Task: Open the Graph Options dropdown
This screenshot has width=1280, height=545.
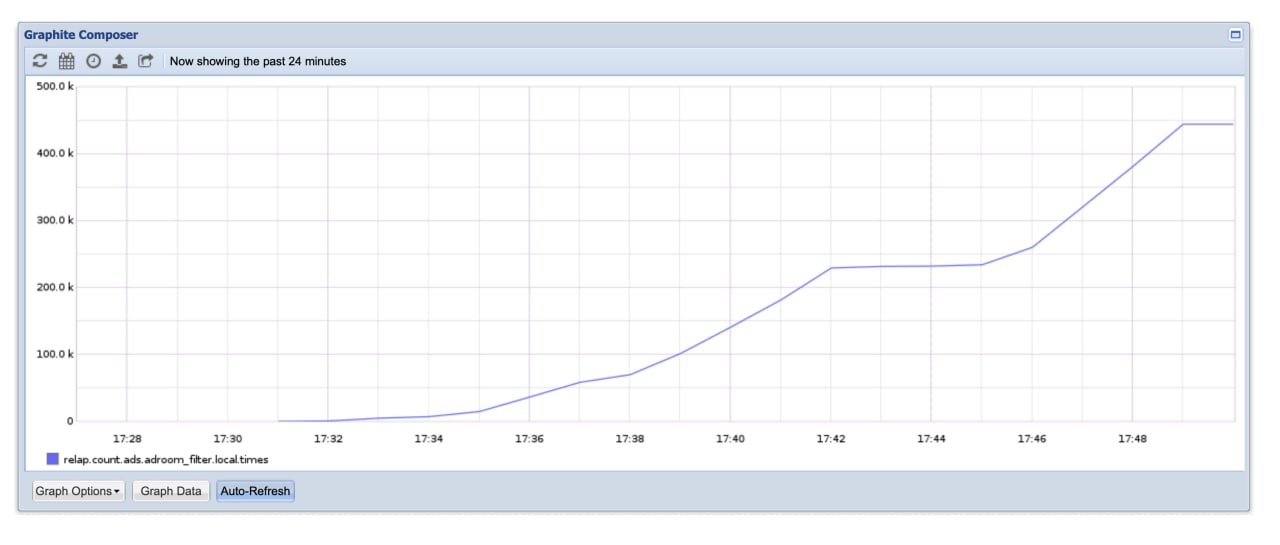Action: pos(79,491)
